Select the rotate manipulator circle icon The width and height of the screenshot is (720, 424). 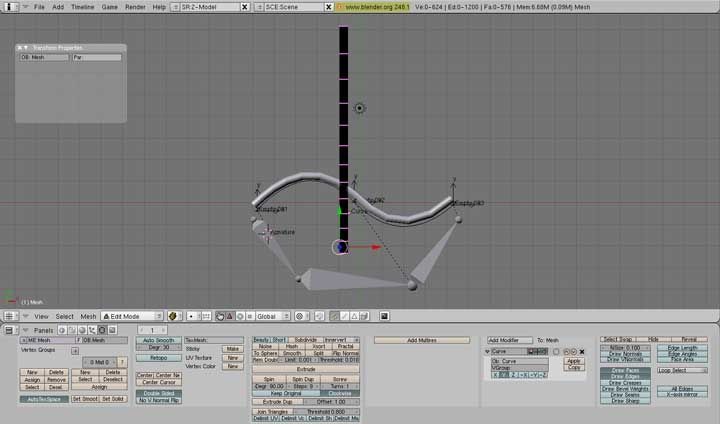click(240, 316)
